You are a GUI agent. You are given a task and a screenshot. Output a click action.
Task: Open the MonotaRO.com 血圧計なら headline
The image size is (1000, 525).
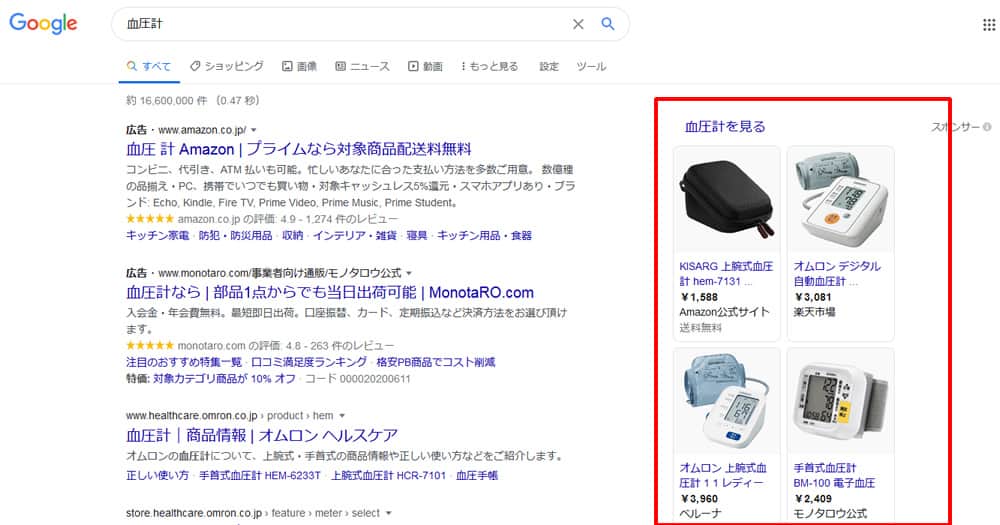[330, 293]
